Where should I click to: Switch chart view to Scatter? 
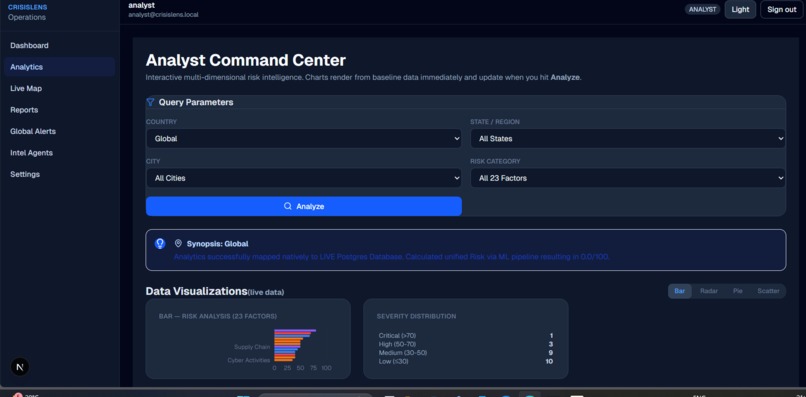tap(768, 291)
